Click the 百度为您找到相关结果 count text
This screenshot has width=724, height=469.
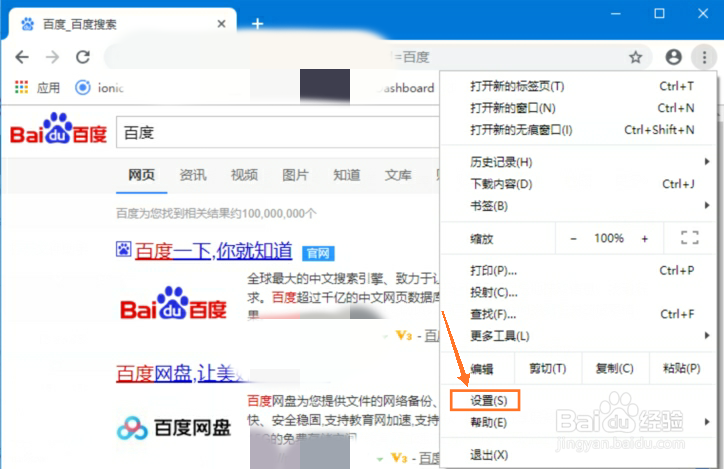tap(216, 213)
